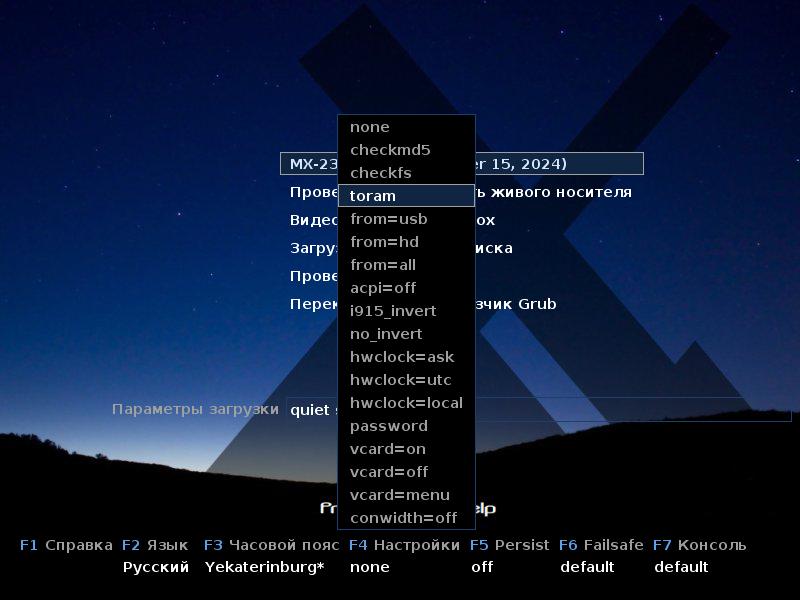Open the F3 Часовой пояс timezone menu
Screen dimensions: 800x600
click(x=271, y=545)
